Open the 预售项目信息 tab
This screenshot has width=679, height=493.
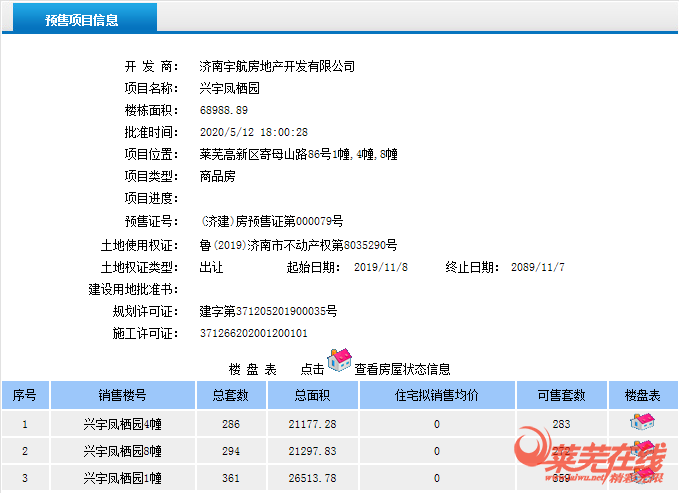click(85, 18)
